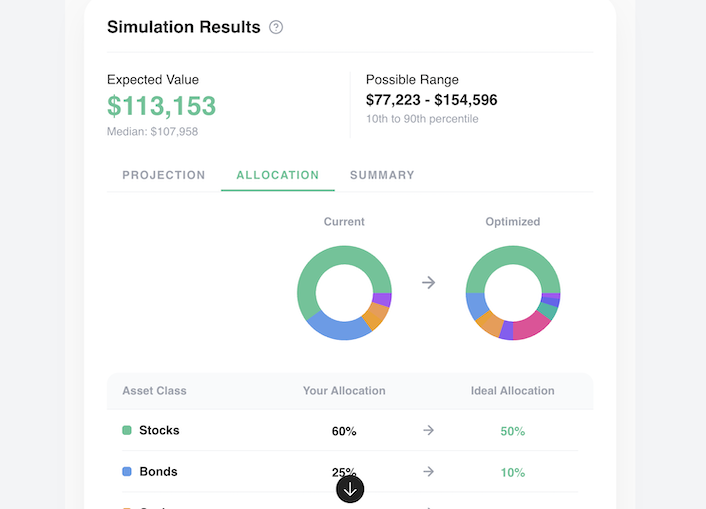Click the Bonds ideal allocation 10%

pos(512,473)
